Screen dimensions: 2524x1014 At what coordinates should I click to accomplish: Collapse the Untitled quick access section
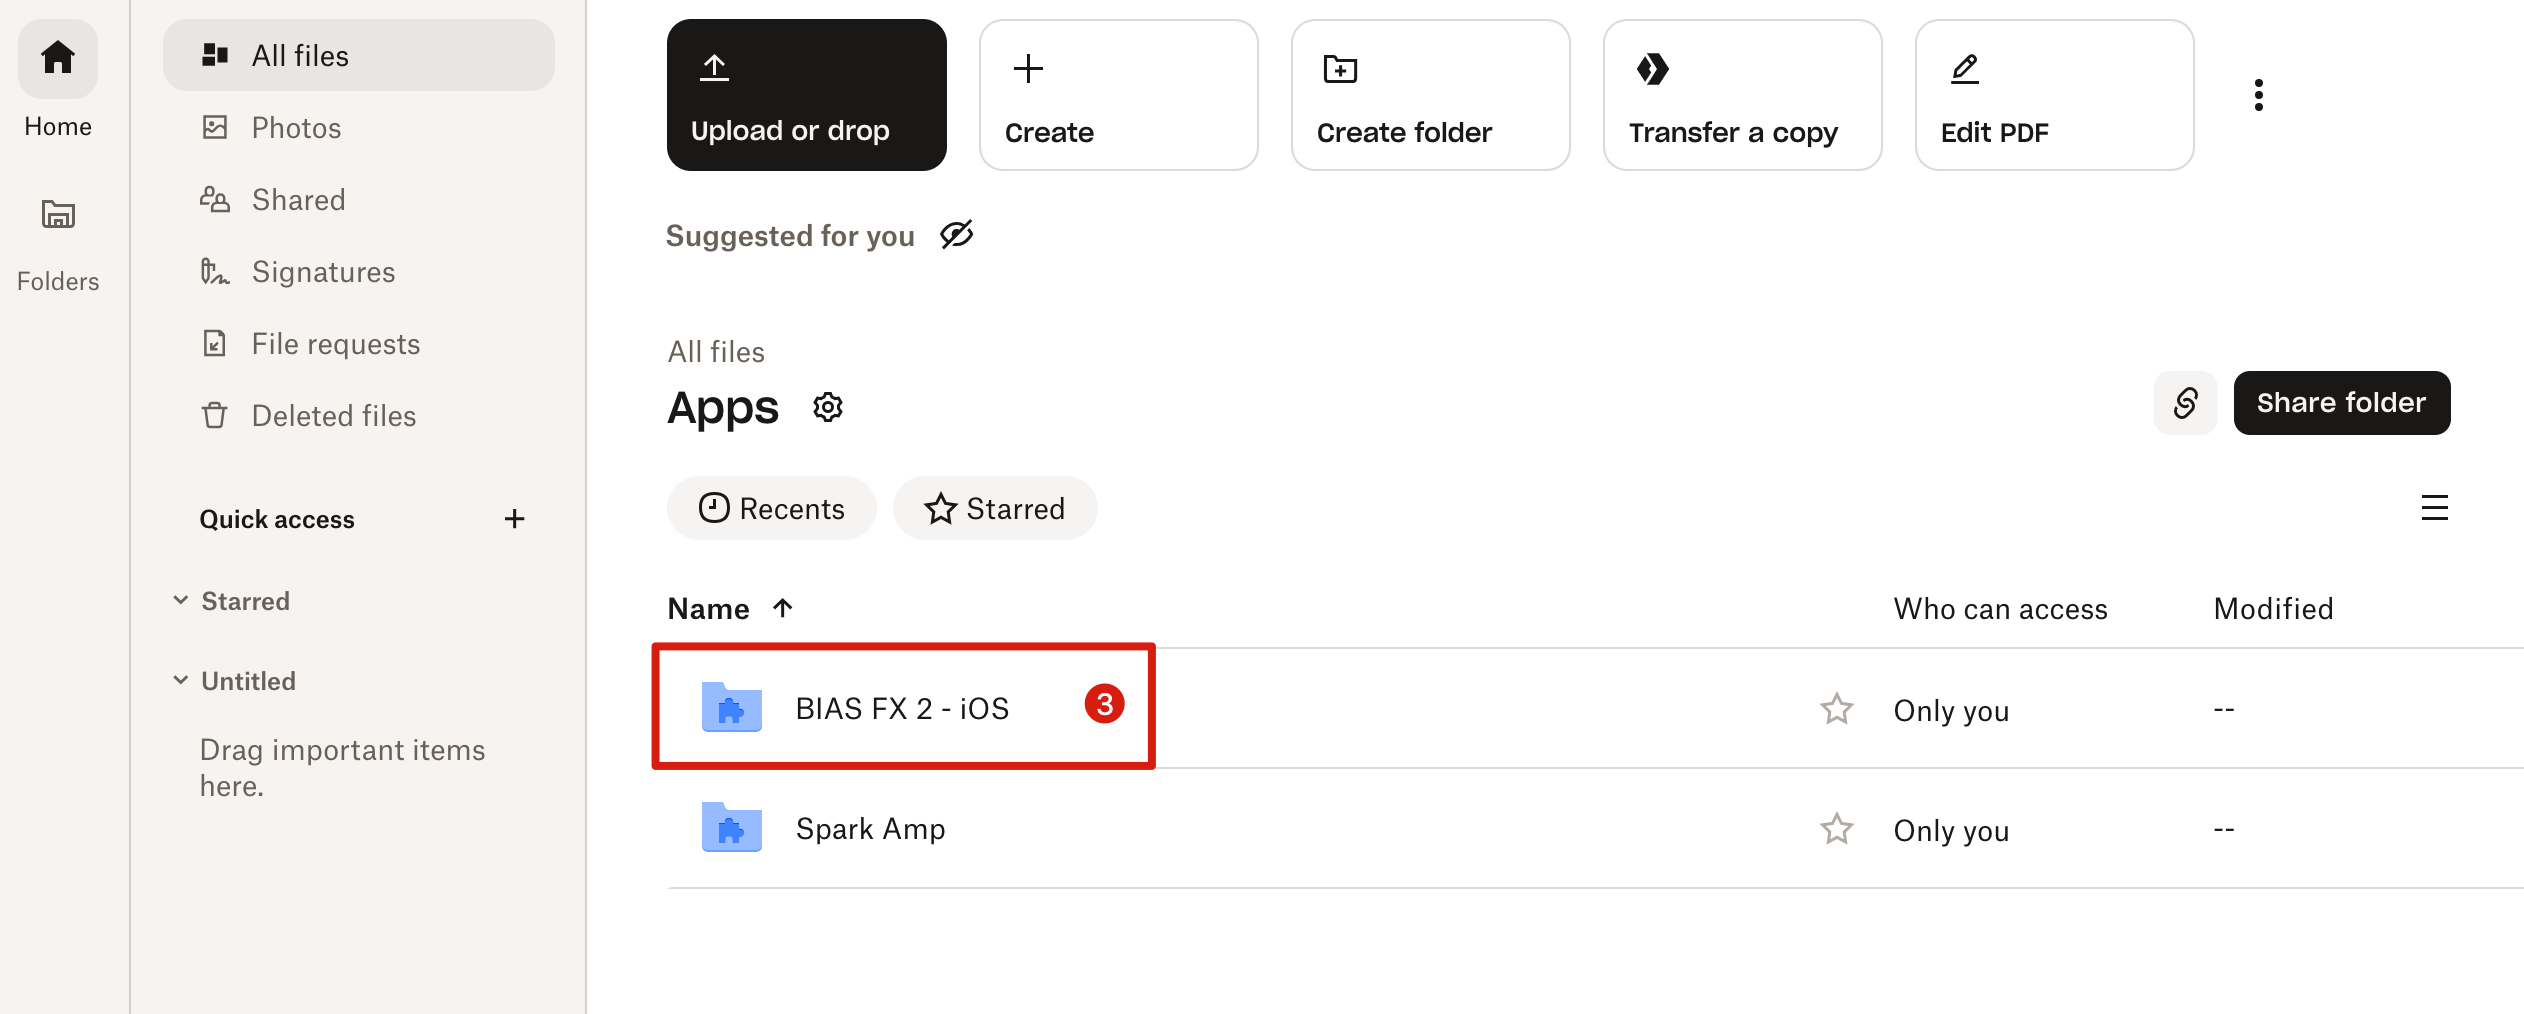coord(181,680)
